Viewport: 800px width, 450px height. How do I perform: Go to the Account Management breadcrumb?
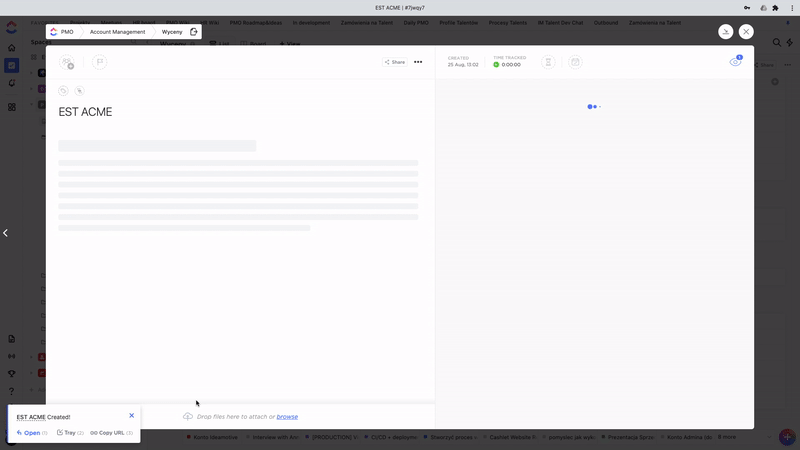(x=117, y=32)
